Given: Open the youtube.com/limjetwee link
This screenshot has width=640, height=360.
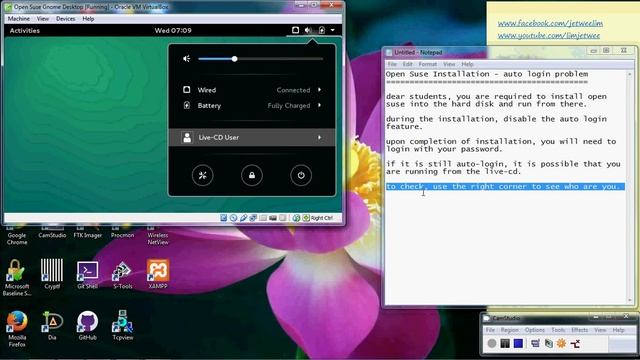Looking at the screenshot, I should click(x=549, y=36).
